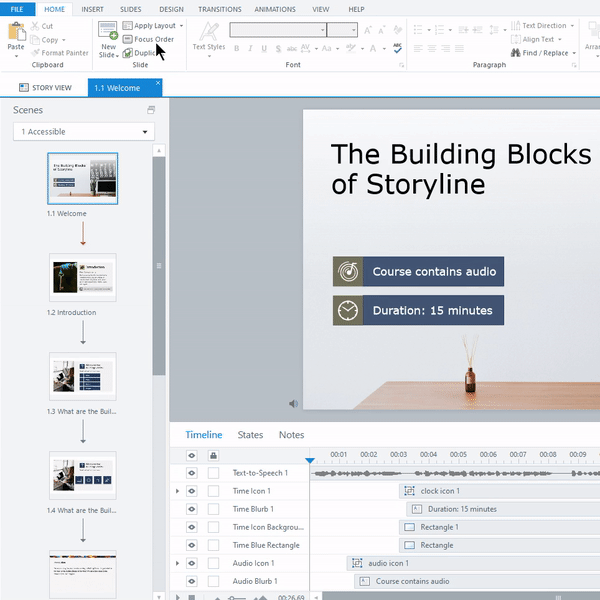Open the font name combo box
This screenshot has height=600, width=600.
(278, 30)
